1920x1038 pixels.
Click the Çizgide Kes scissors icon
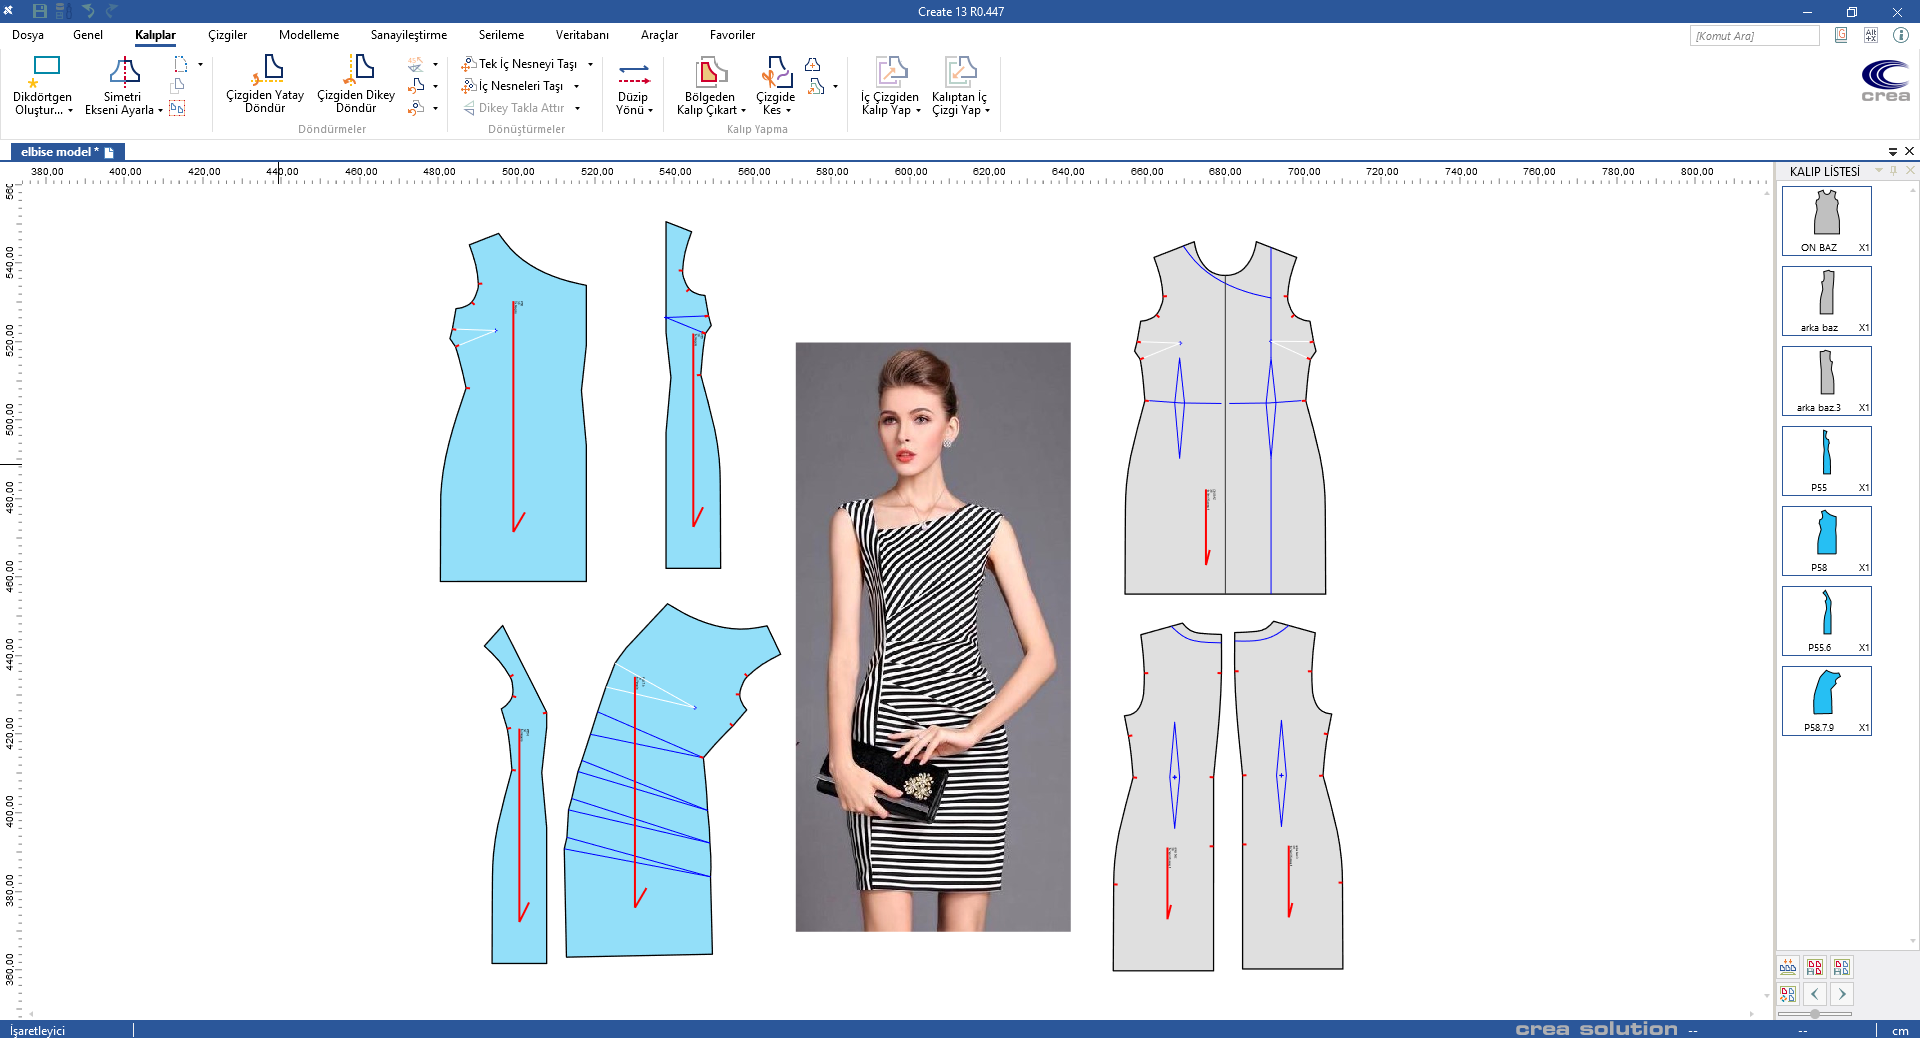coord(775,71)
